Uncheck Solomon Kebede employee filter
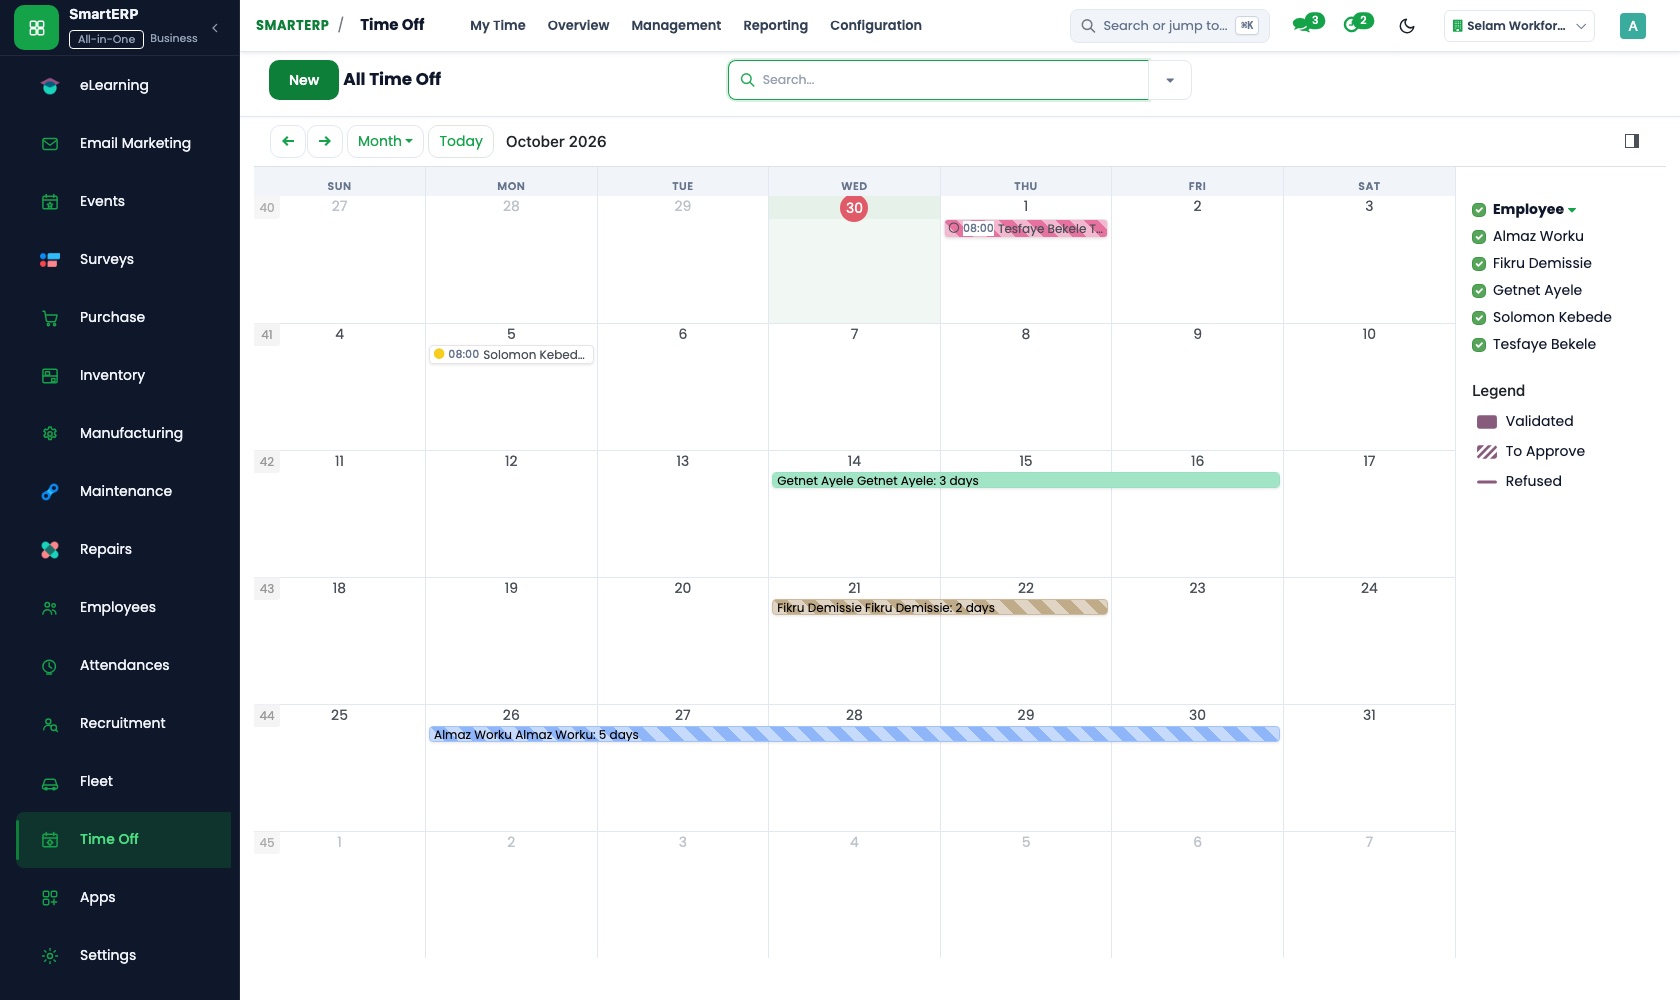 pyautogui.click(x=1479, y=318)
